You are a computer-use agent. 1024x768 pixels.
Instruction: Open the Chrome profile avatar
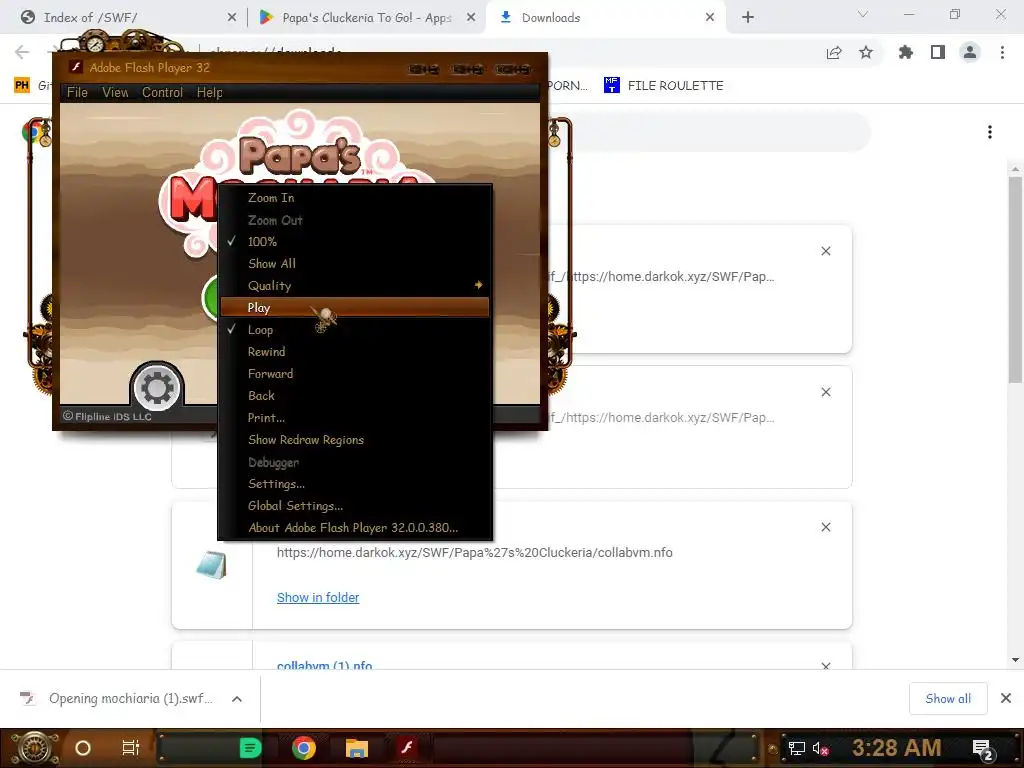click(970, 52)
